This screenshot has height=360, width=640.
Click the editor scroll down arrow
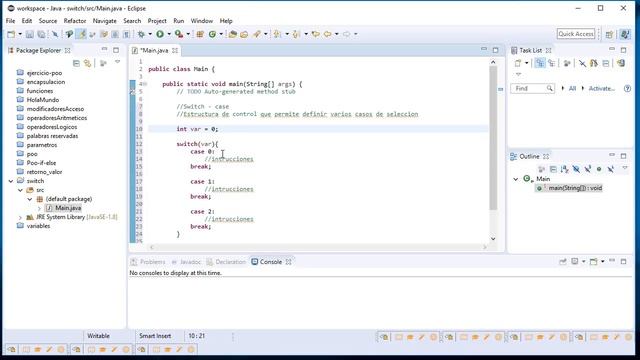493,239
